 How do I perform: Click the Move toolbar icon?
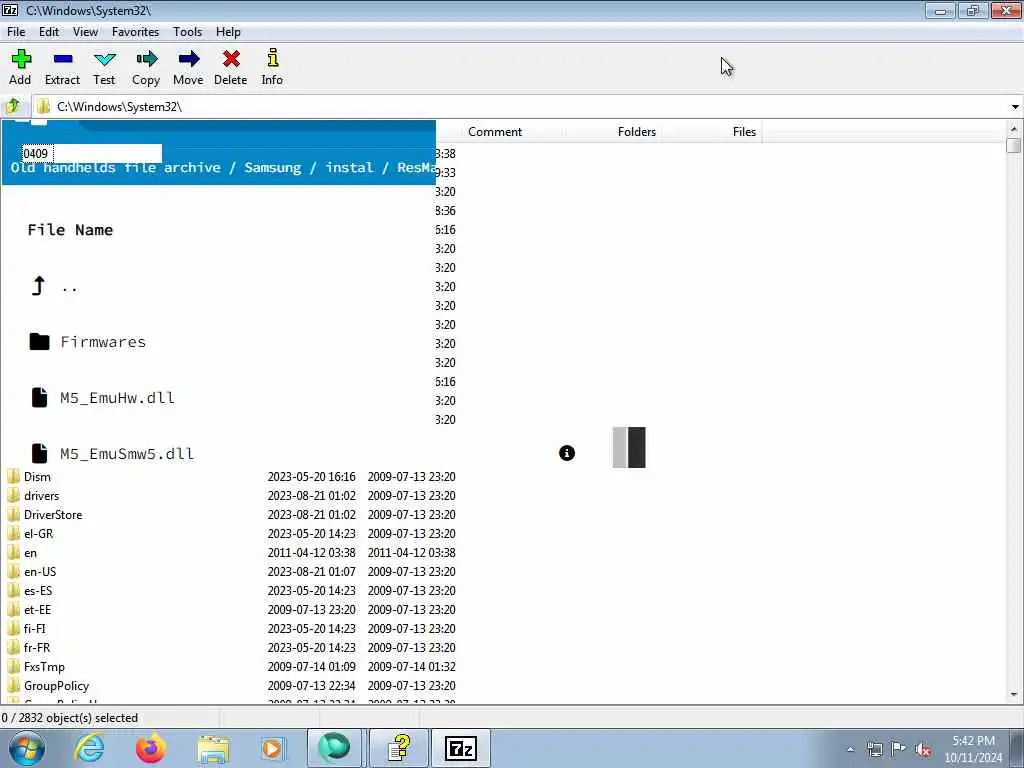click(x=188, y=59)
